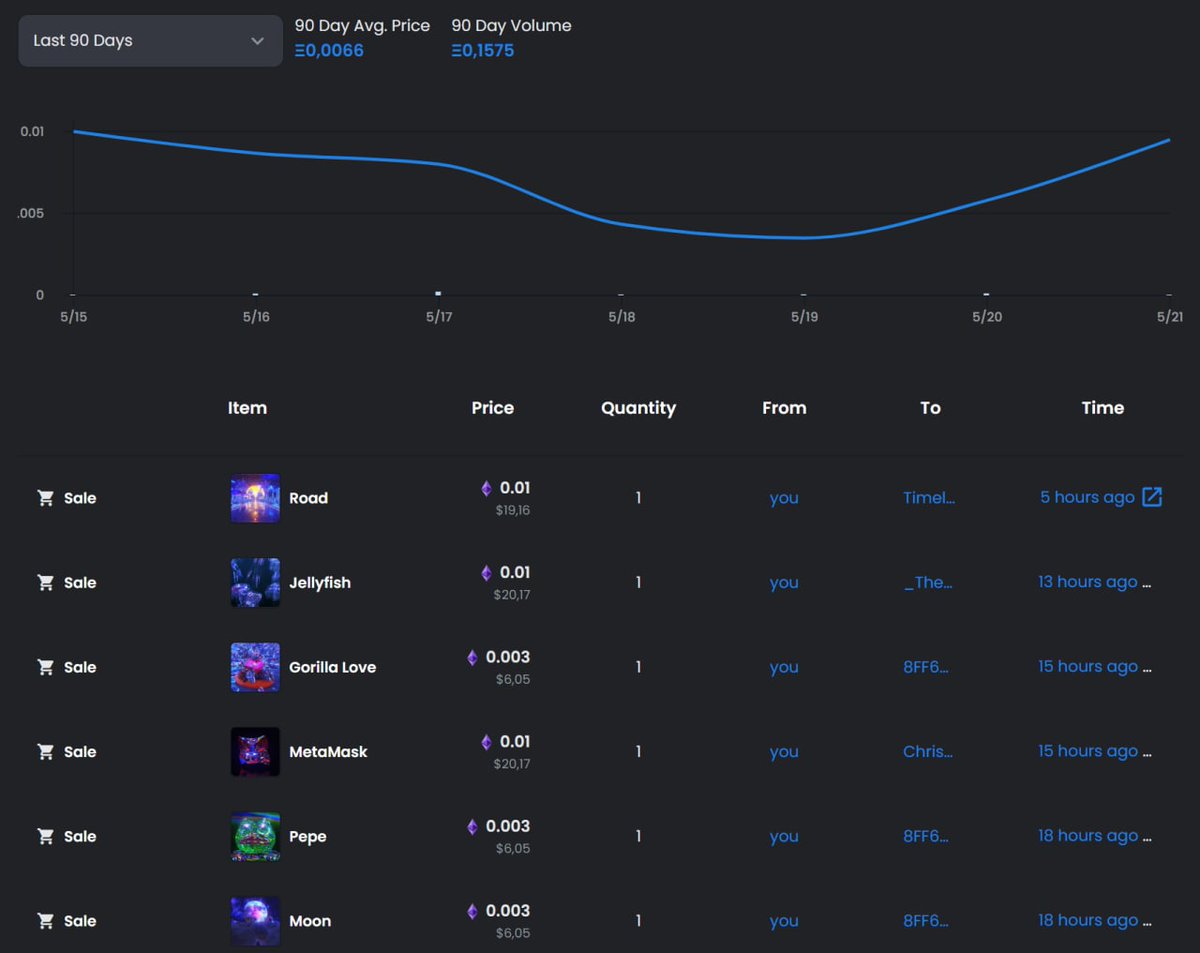
Task: Click 'you' seller link in Gorilla Love row
Action: point(784,667)
